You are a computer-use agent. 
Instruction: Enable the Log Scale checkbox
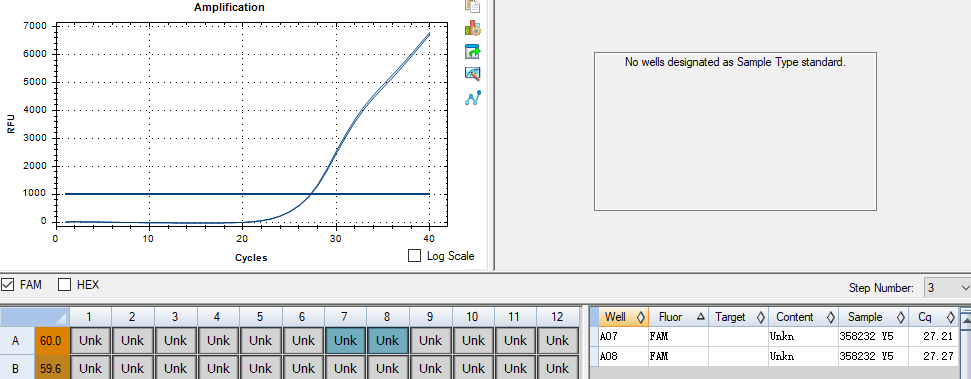(415, 256)
